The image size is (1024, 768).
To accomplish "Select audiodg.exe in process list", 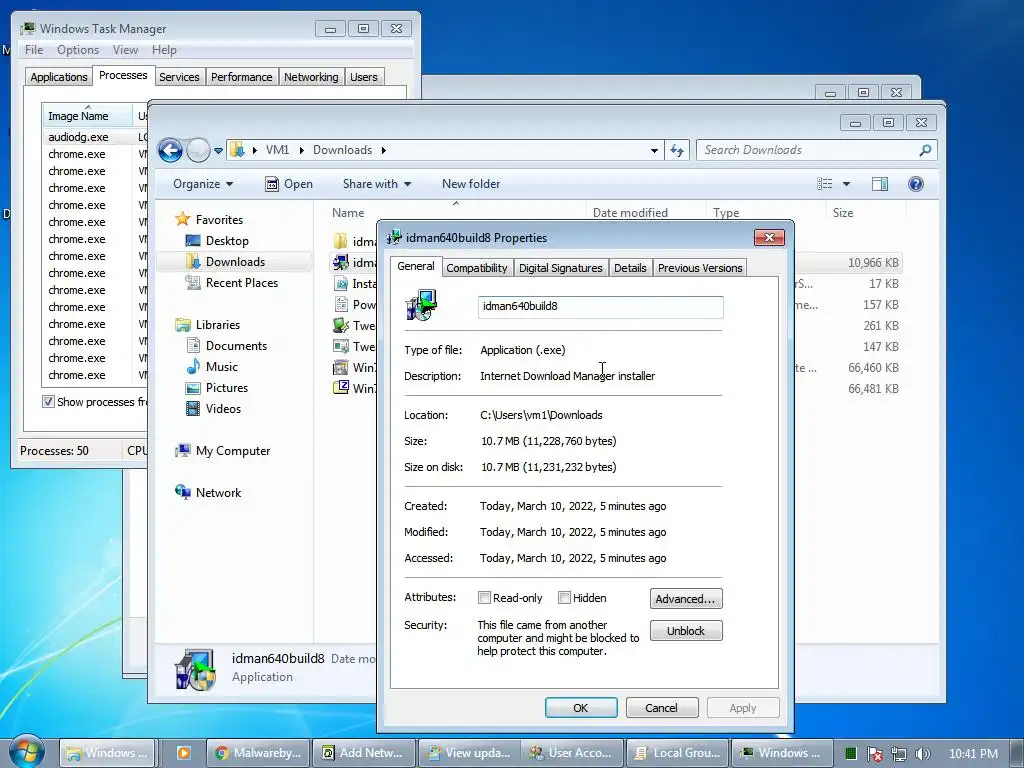I will [78, 137].
